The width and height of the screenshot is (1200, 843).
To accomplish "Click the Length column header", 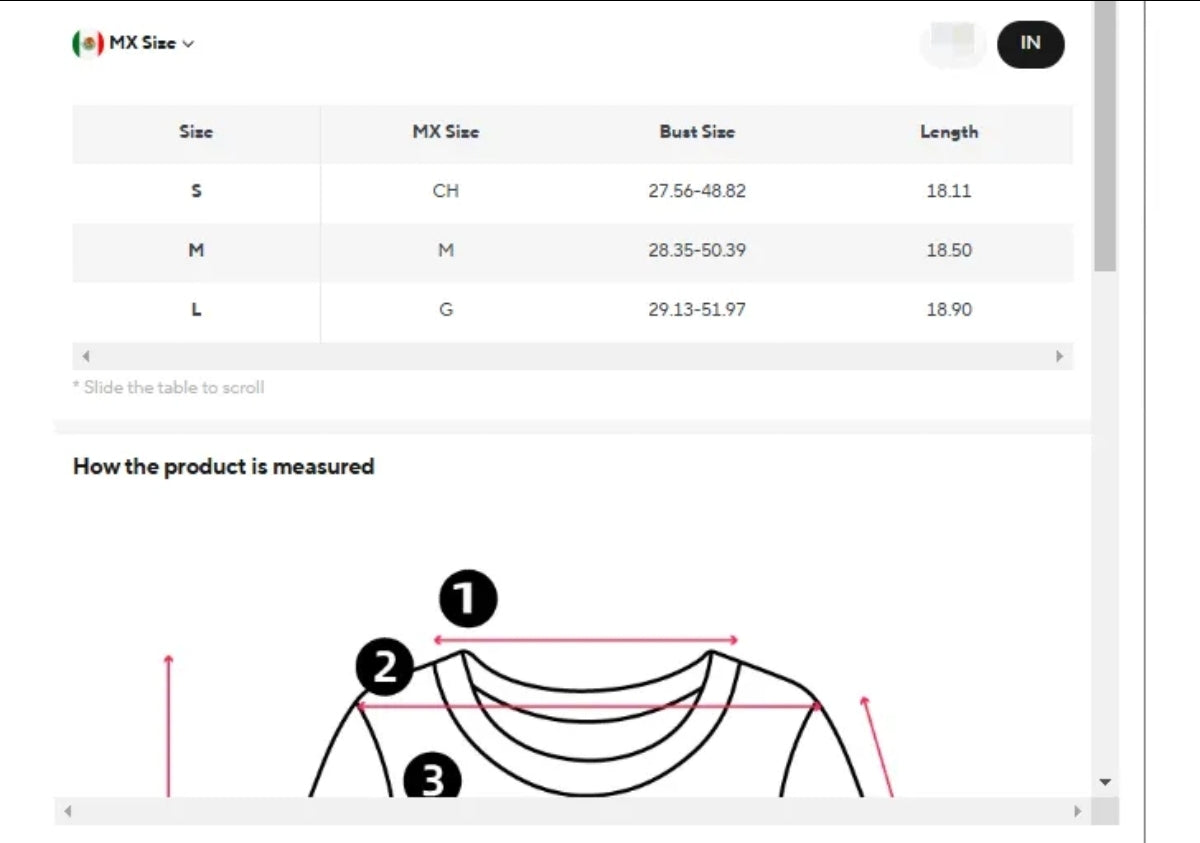I will tap(949, 132).
